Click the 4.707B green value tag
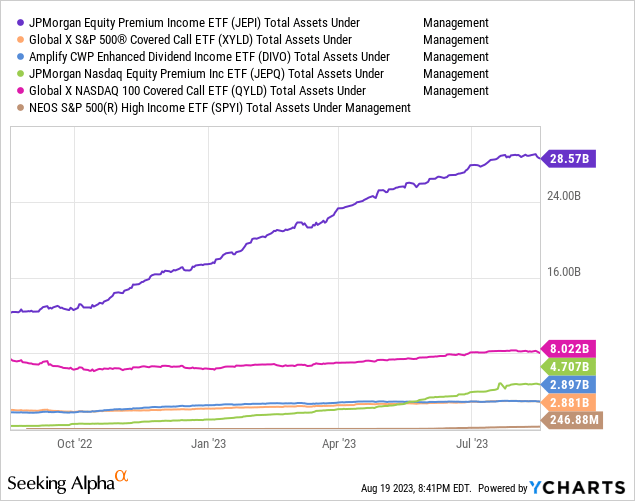Image resolution: width=635 pixels, height=501 pixels. pyautogui.click(x=567, y=367)
